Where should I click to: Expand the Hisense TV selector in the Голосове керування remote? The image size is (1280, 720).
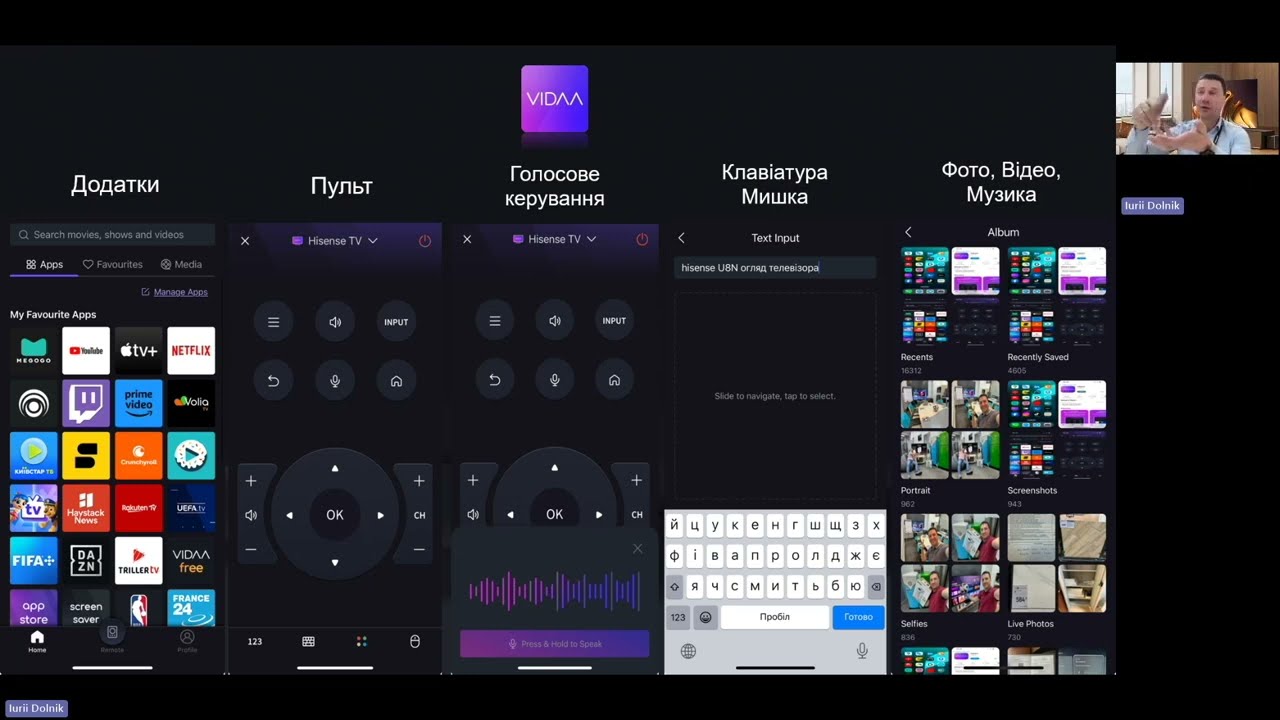555,240
